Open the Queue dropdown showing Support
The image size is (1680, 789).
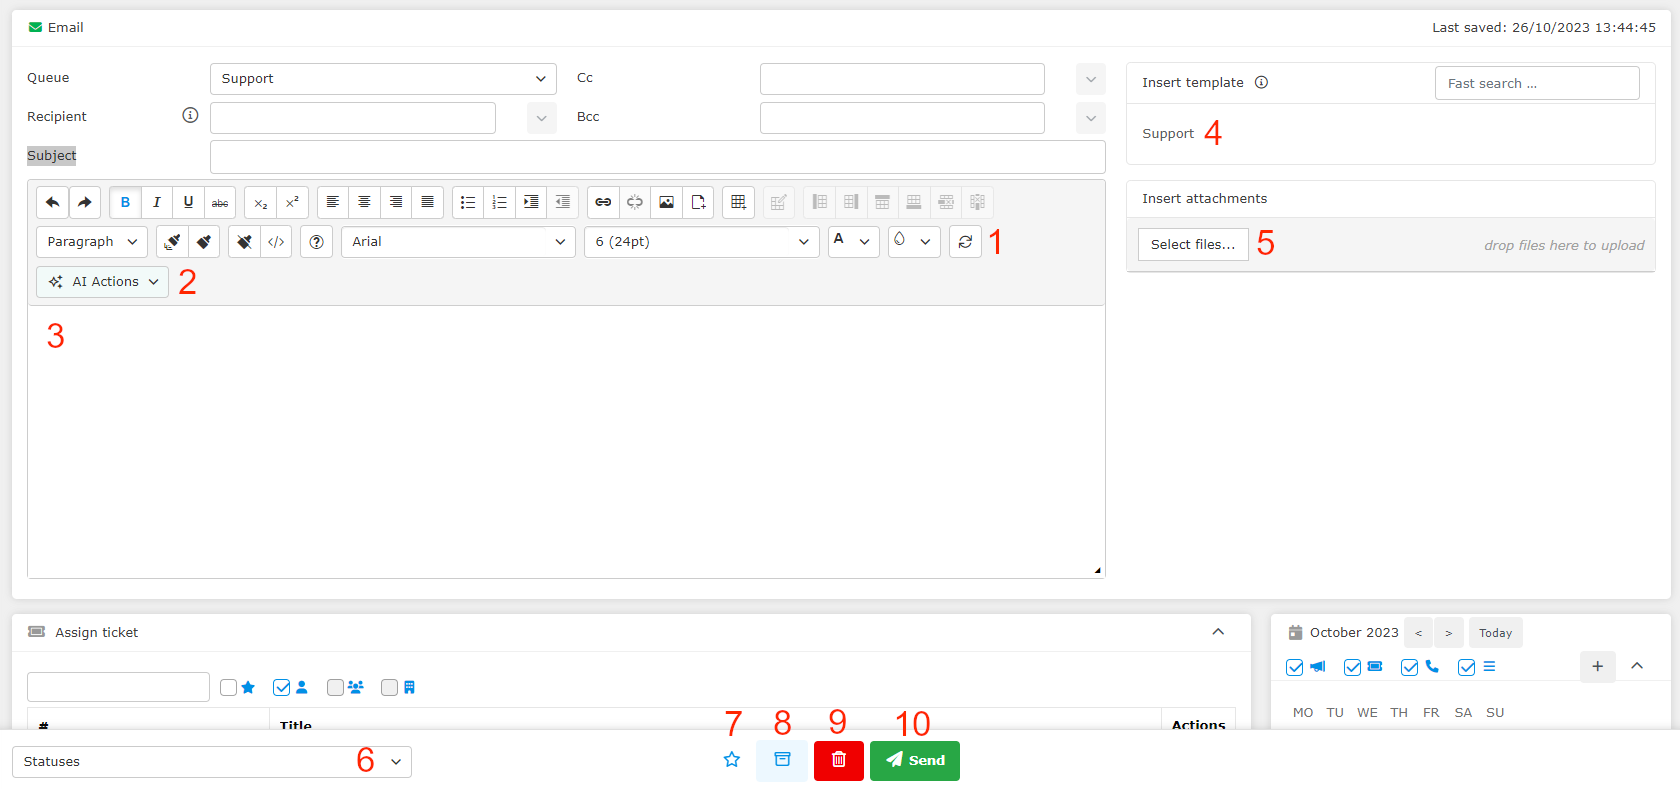(x=383, y=79)
